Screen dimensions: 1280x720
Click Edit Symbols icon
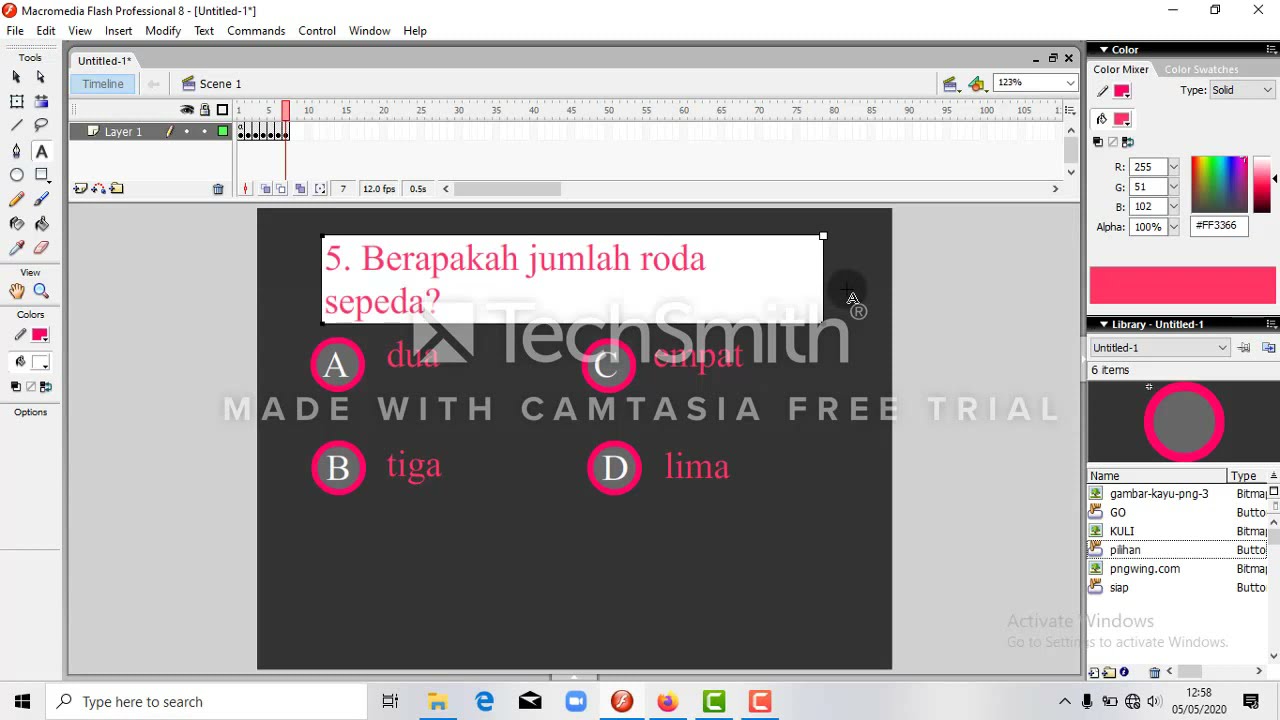977,84
